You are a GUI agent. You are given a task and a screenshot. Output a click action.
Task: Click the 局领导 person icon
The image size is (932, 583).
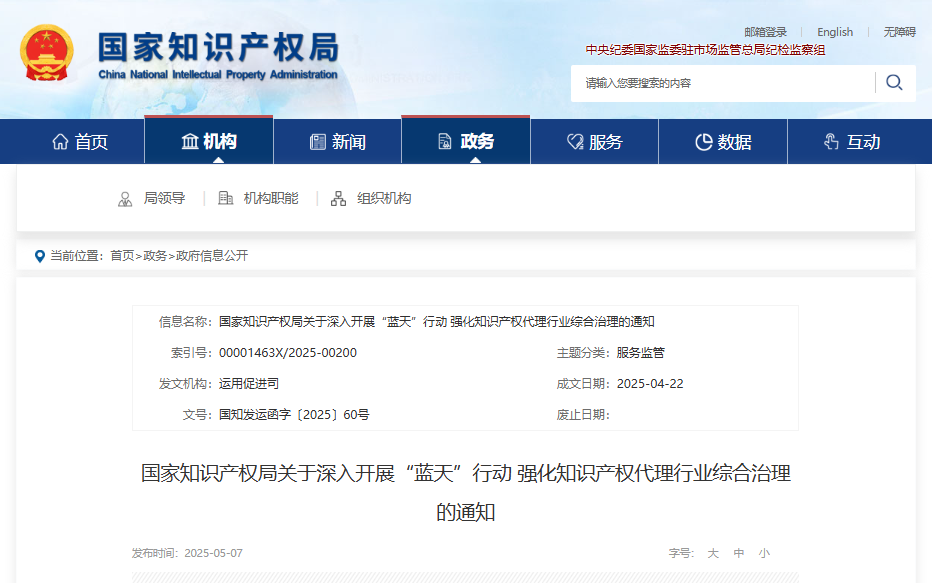coord(125,198)
